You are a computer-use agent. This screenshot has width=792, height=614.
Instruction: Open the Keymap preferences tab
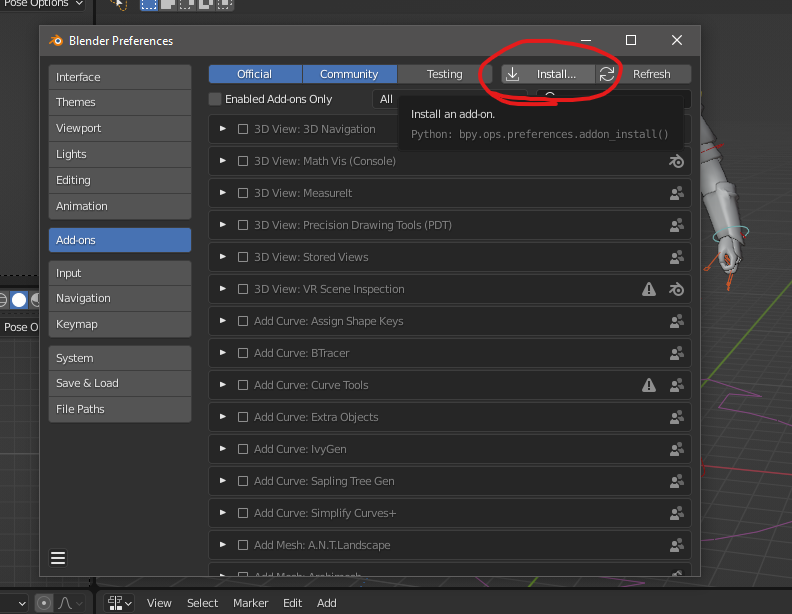pos(120,324)
